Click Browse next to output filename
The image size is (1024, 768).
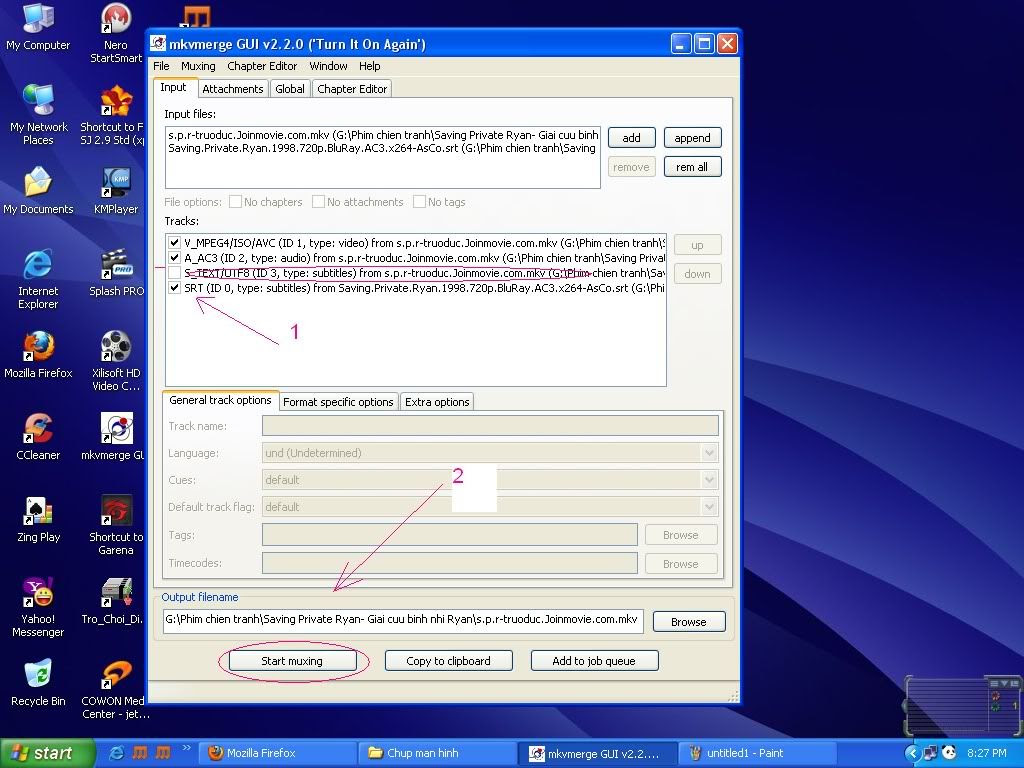(x=688, y=622)
